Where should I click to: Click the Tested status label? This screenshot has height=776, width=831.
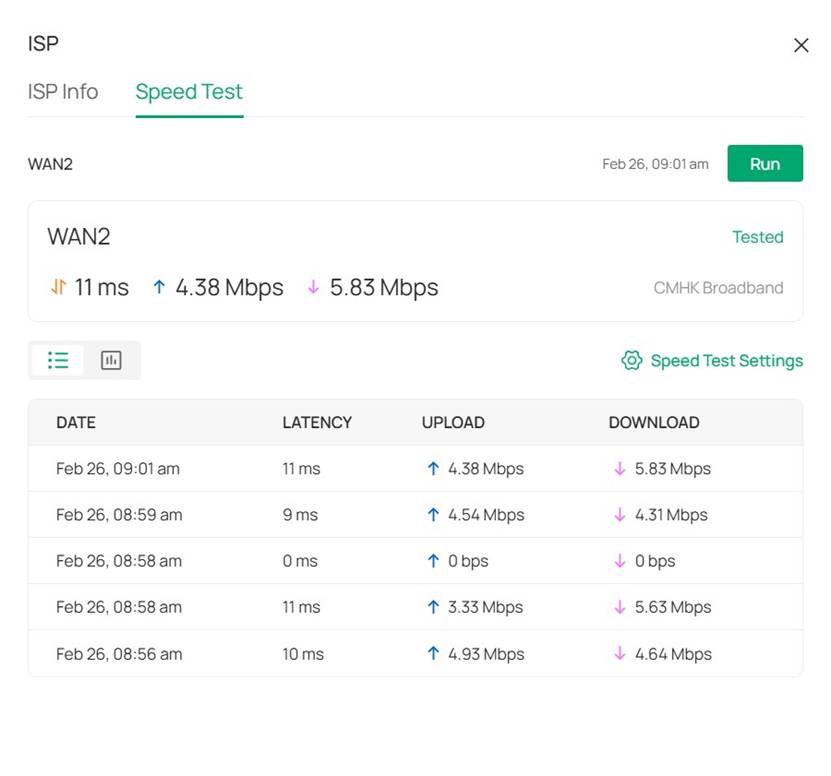[758, 237]
